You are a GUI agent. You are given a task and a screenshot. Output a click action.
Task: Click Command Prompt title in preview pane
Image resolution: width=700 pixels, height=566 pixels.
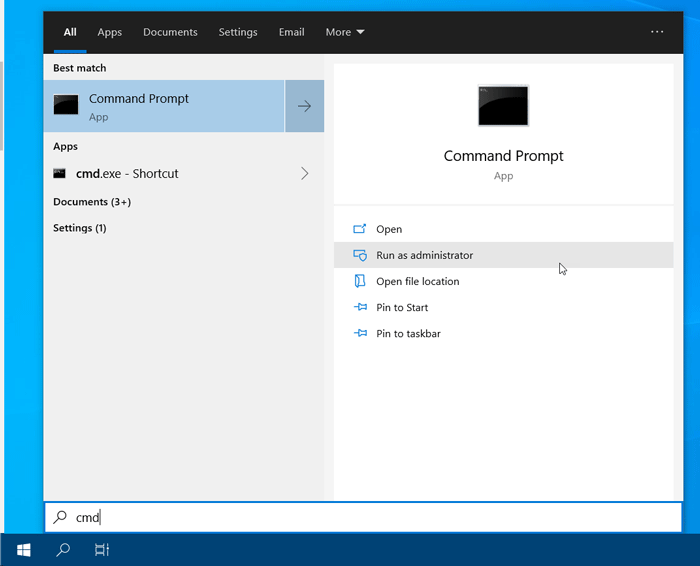pyautogui.click(x=503, y=156)
